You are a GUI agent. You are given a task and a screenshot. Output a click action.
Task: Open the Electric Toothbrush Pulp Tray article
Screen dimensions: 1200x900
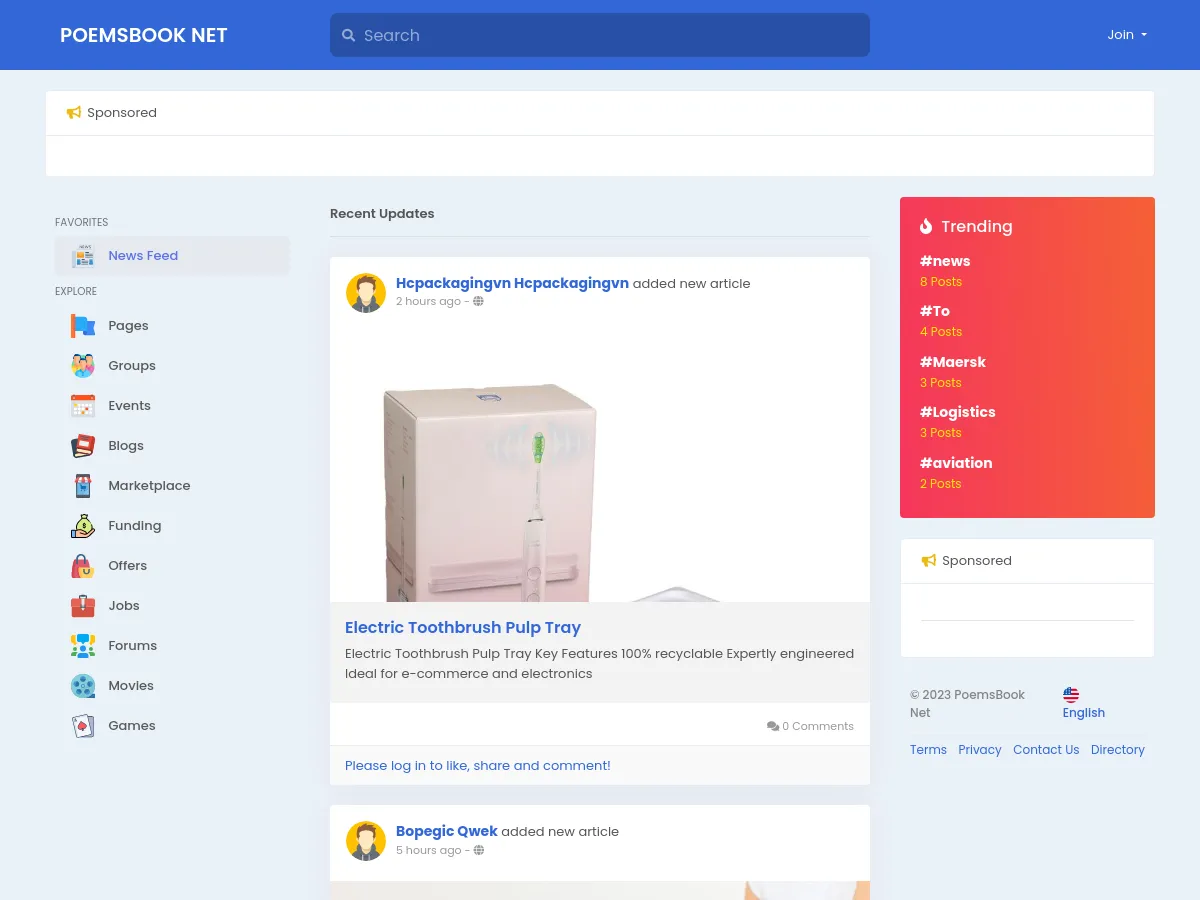click(x=462, y=628)
